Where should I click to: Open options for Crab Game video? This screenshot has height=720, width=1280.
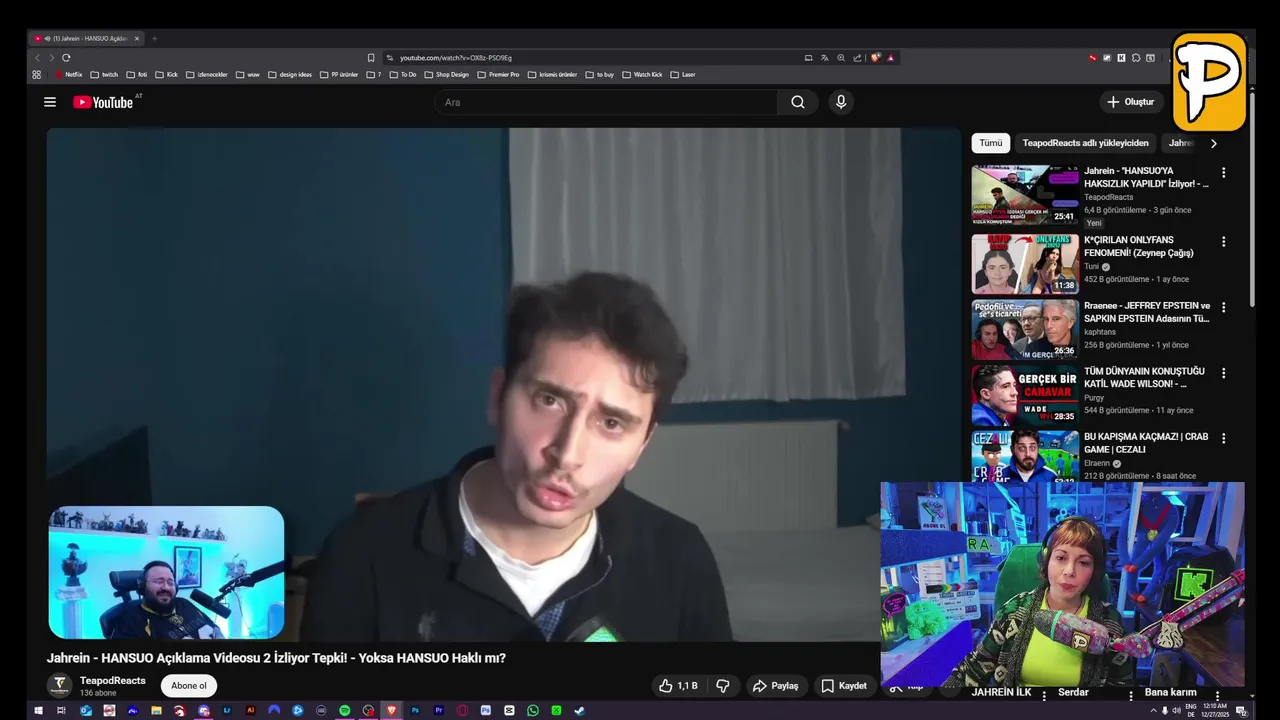(1223, 438)
